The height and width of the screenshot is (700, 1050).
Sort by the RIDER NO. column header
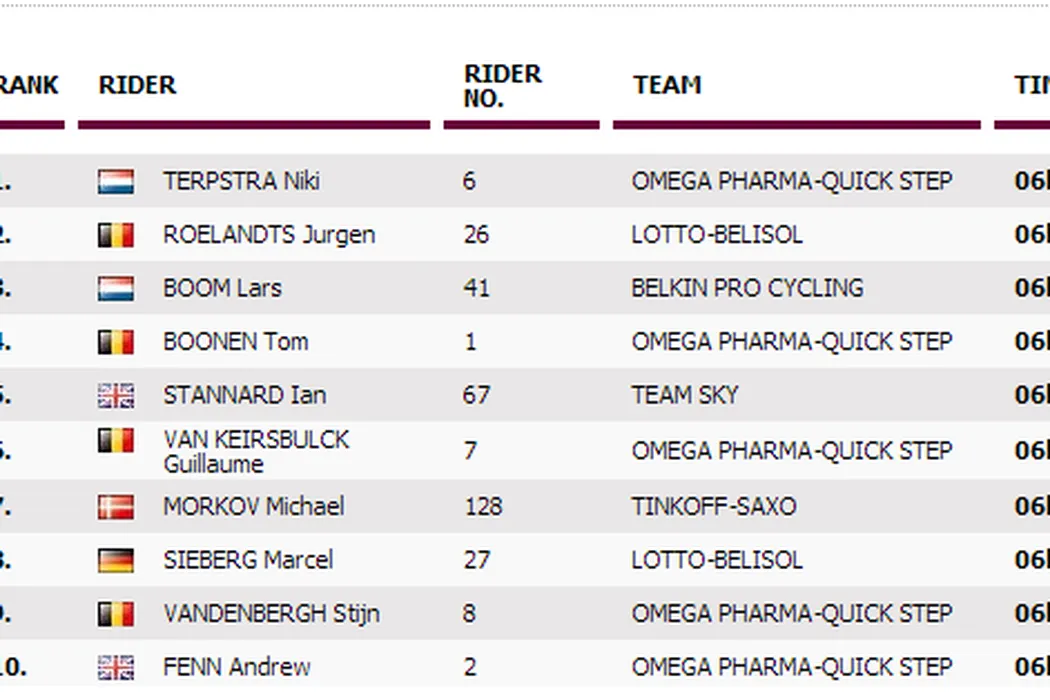point(503,86)
